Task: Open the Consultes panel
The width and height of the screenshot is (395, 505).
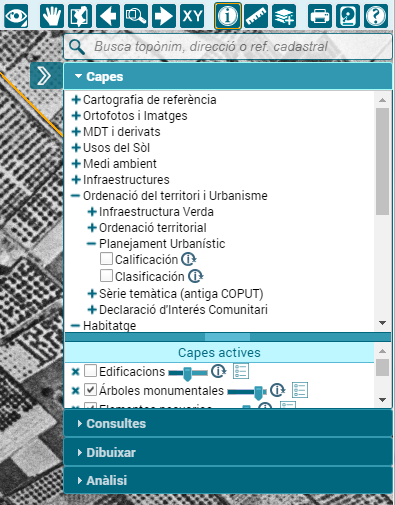Action: (228, 423)
